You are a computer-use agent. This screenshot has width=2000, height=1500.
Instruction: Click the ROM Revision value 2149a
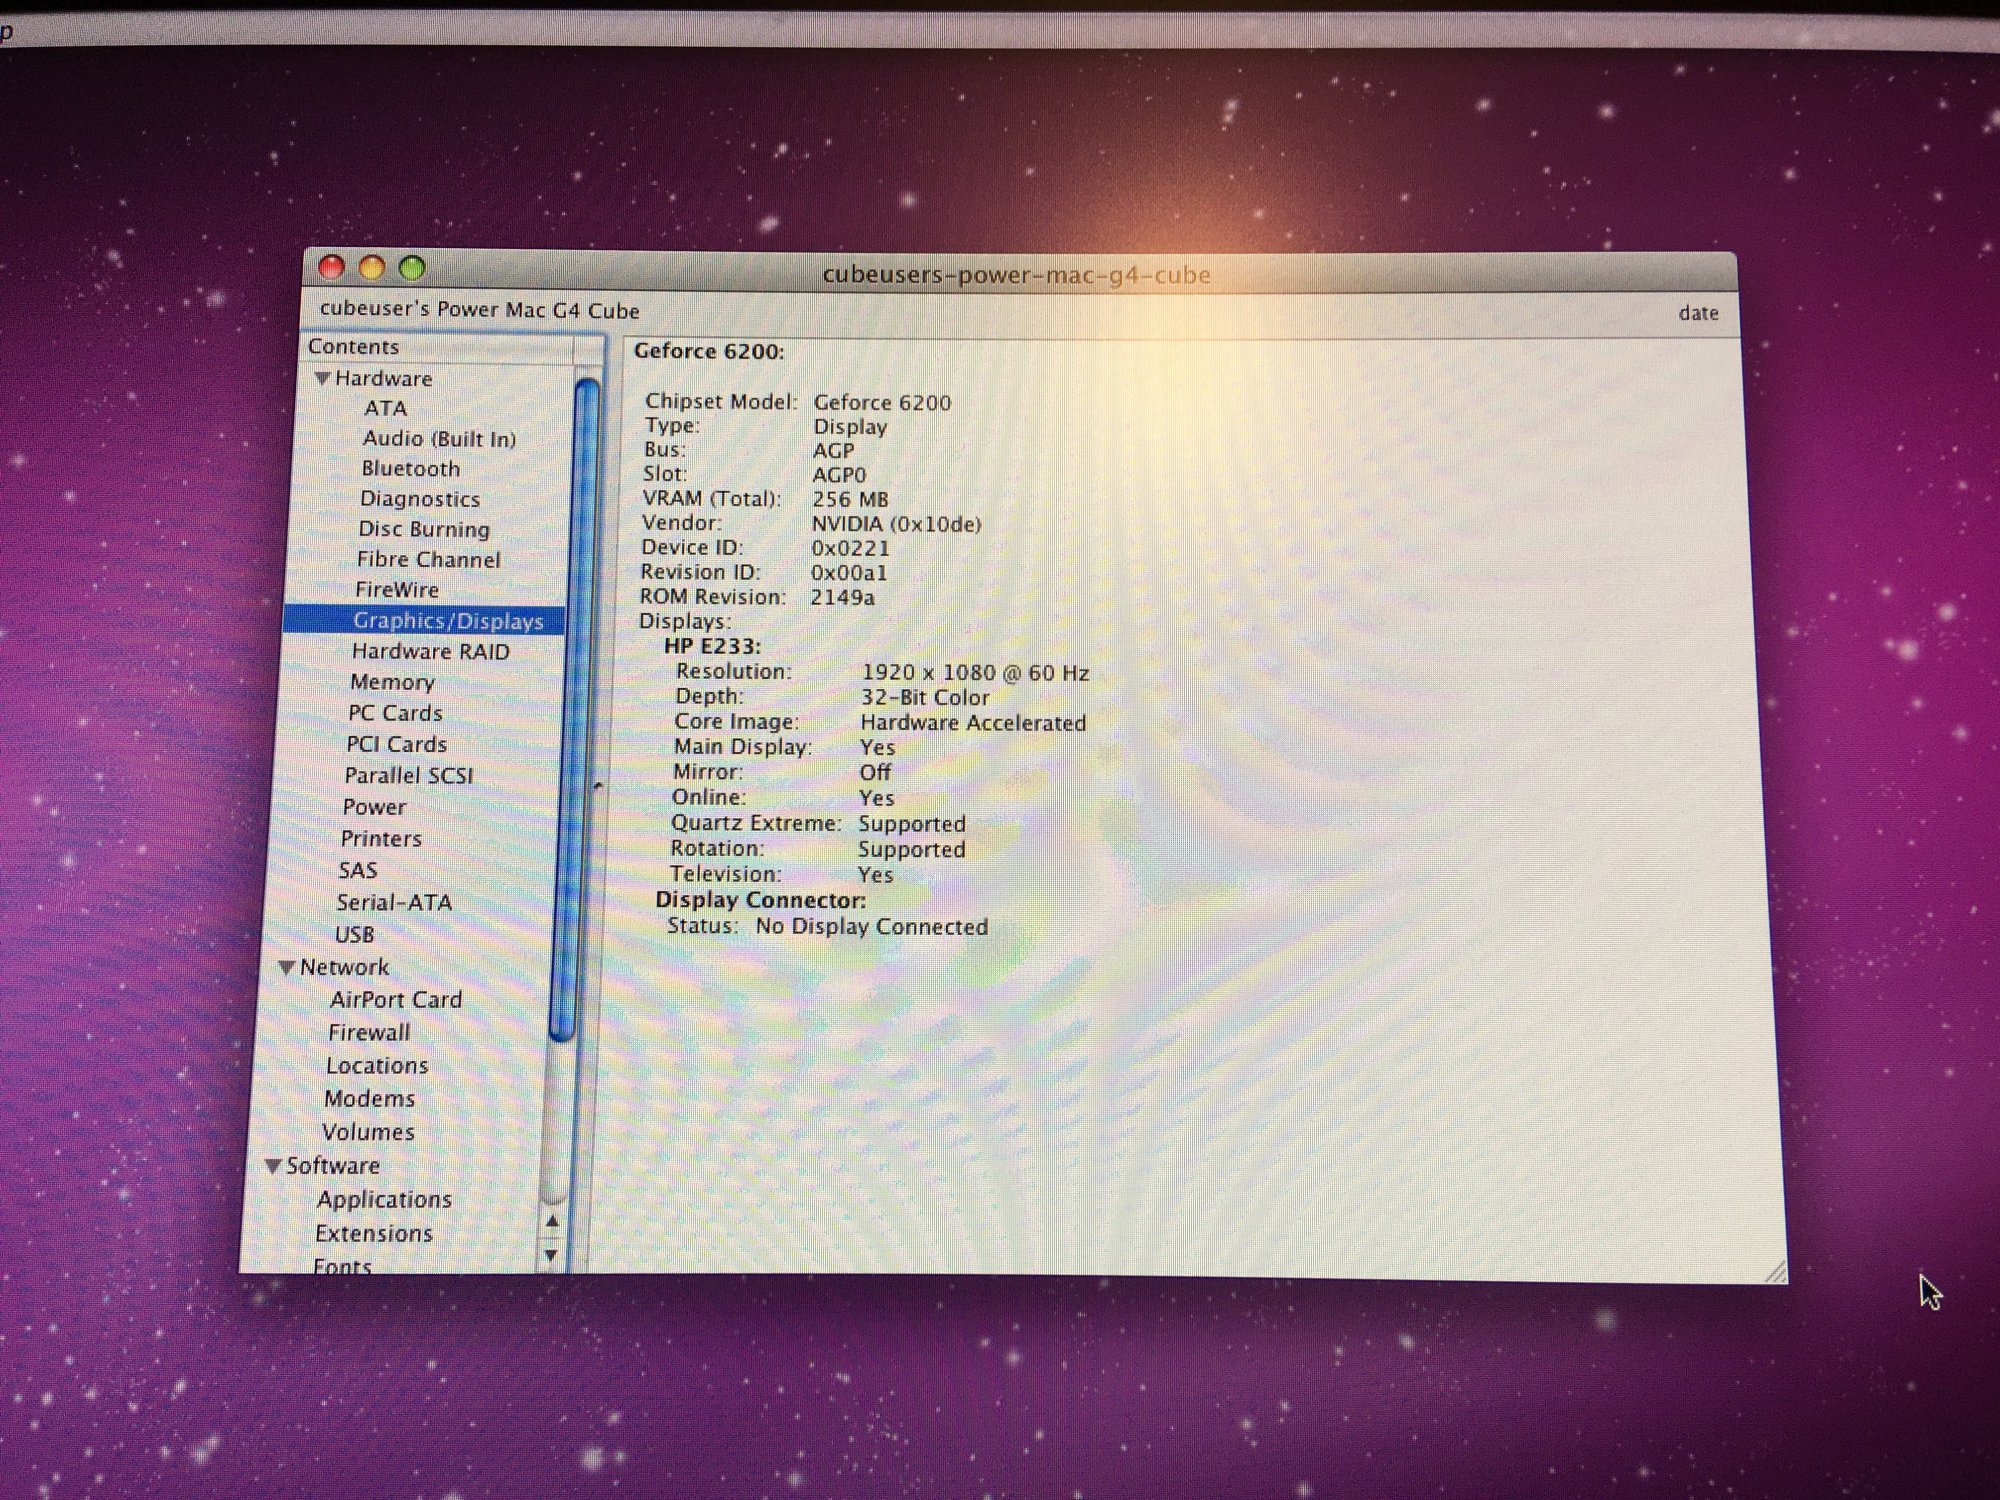pos(842,597)
